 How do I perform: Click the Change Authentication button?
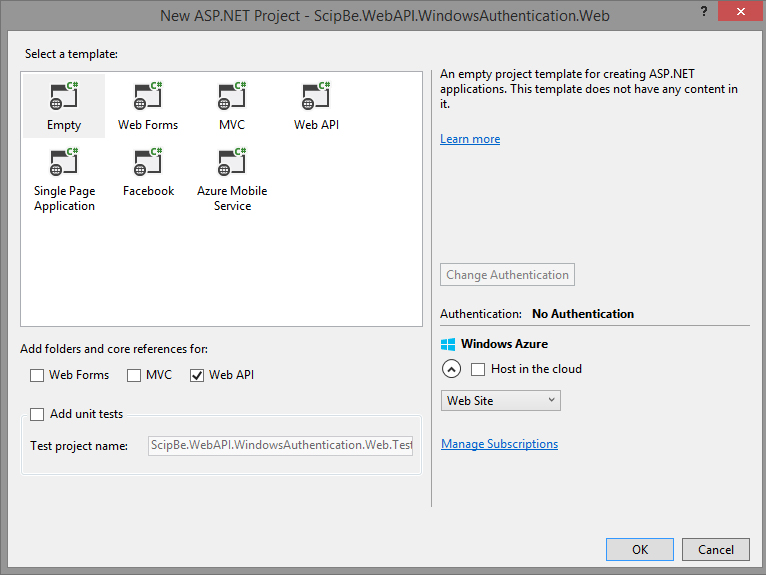point(507,275)
